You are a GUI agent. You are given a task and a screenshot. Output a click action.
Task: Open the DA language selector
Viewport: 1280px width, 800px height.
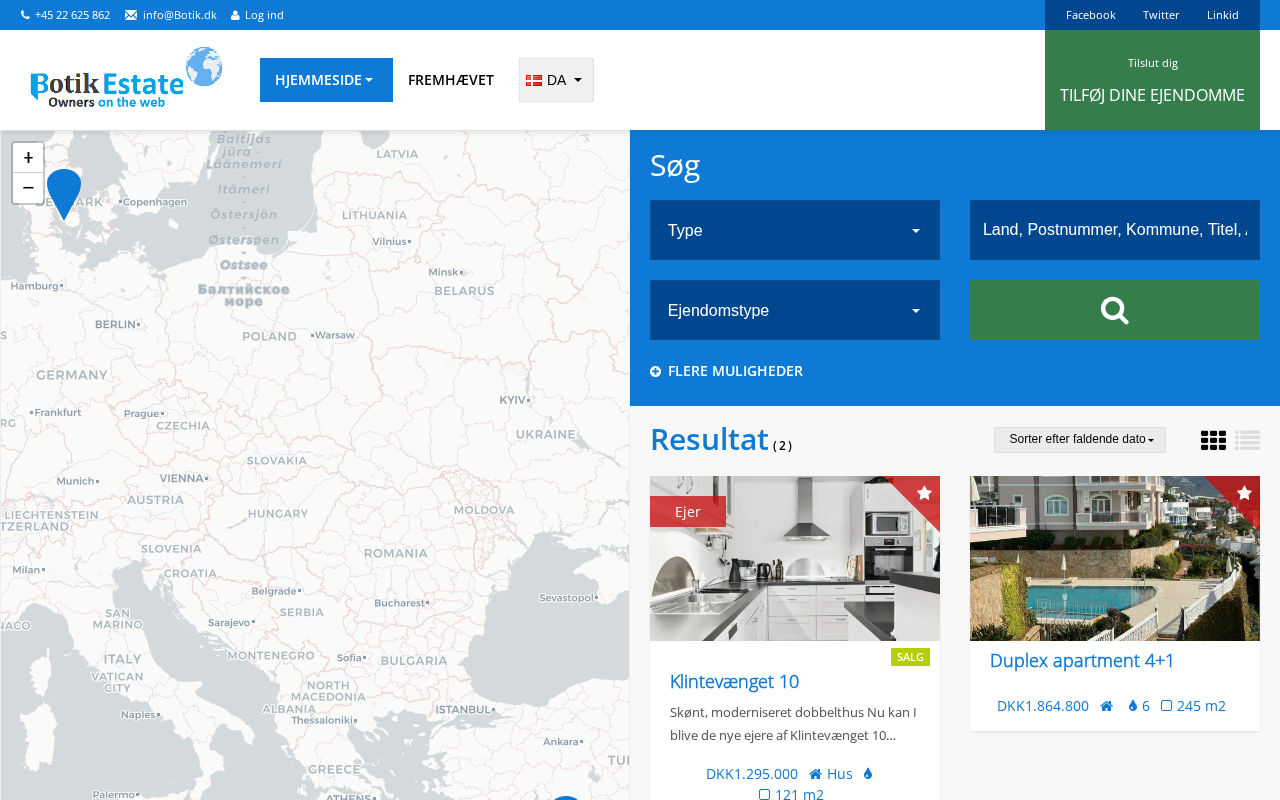[556, 80]
